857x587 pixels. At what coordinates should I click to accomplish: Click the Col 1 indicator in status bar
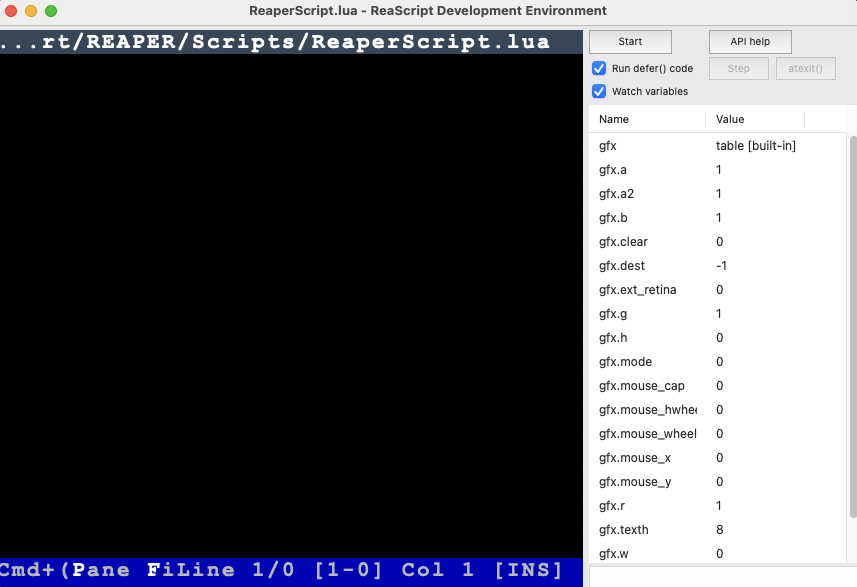pyautogui.click(x=430, y=569)
